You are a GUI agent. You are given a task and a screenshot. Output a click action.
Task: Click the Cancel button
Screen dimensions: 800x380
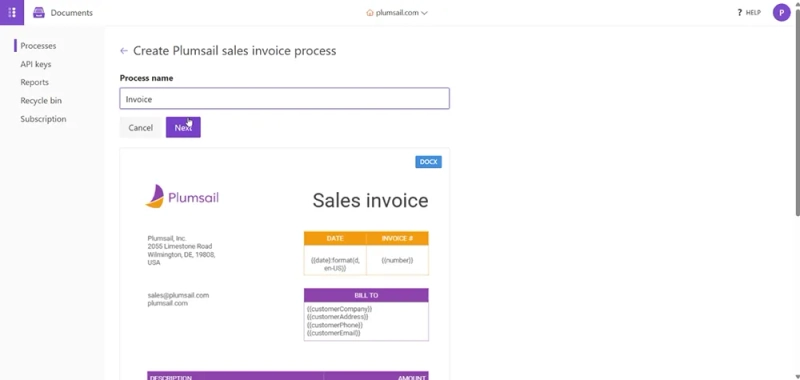coord(140,128)
